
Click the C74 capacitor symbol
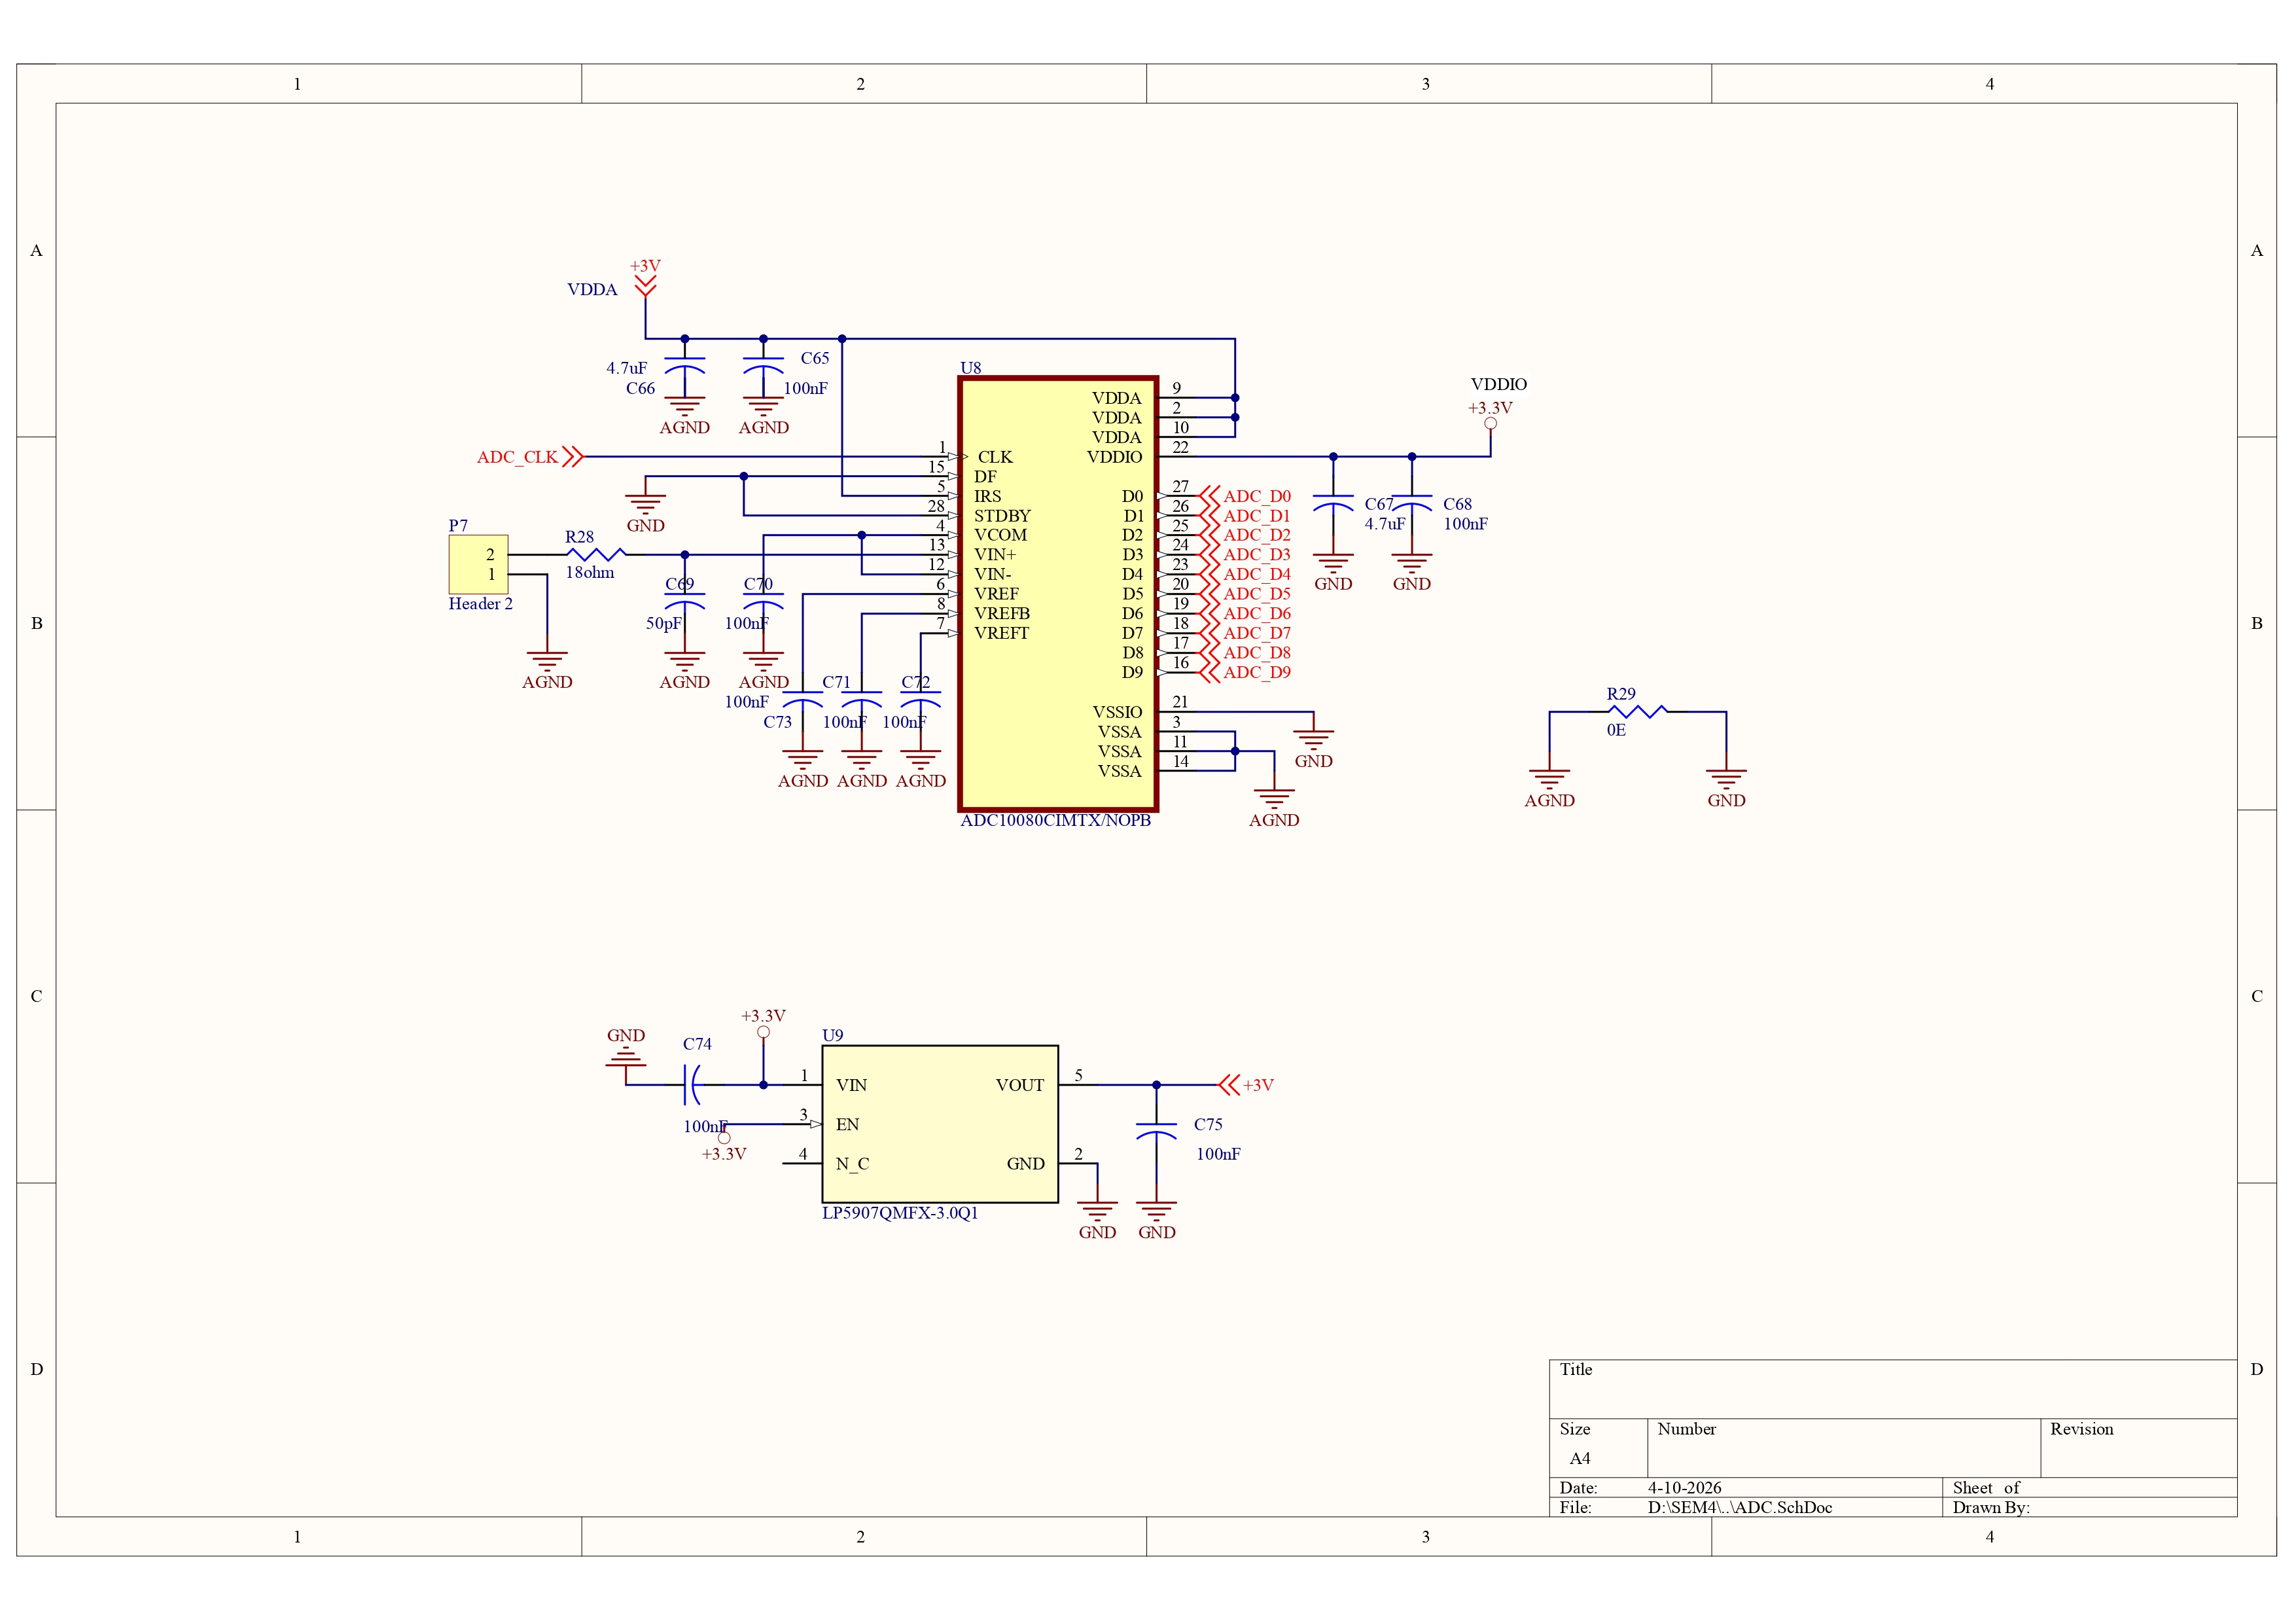point(692,1085)
